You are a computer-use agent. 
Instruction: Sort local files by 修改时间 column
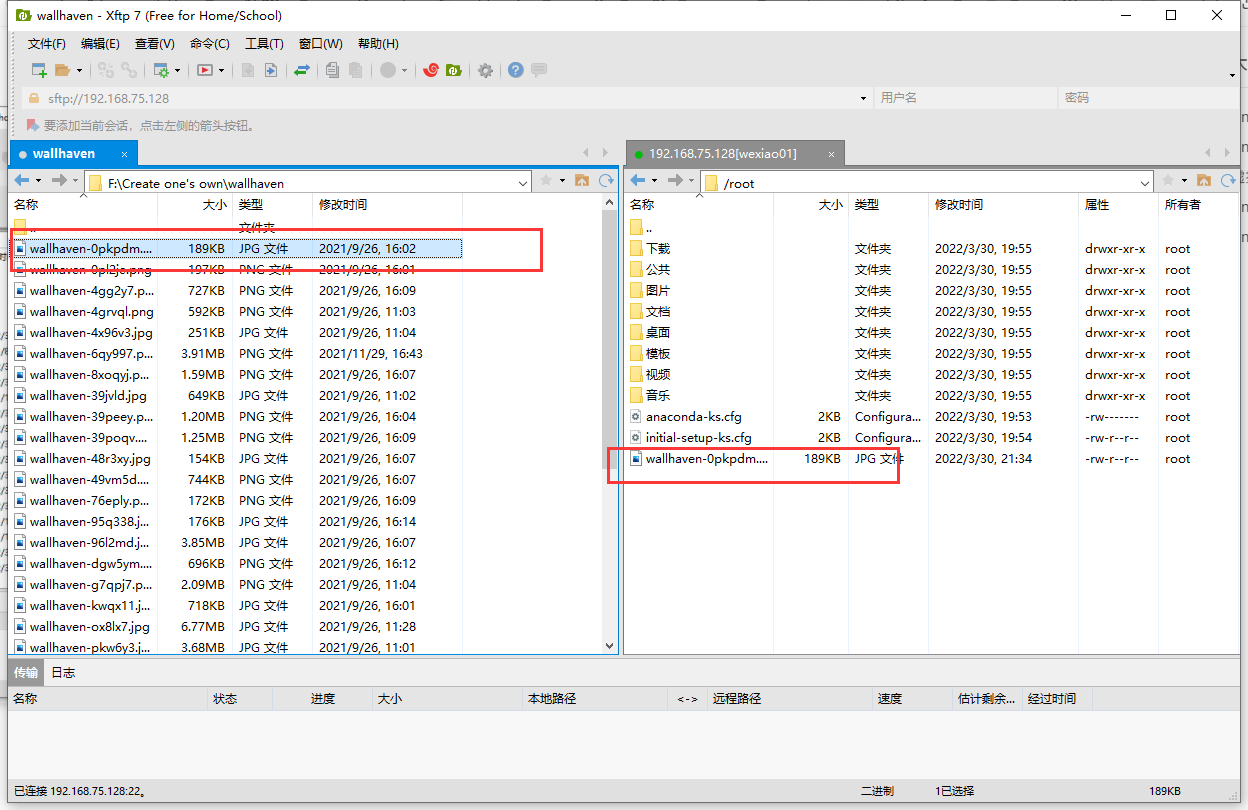(x=386, y=204)
